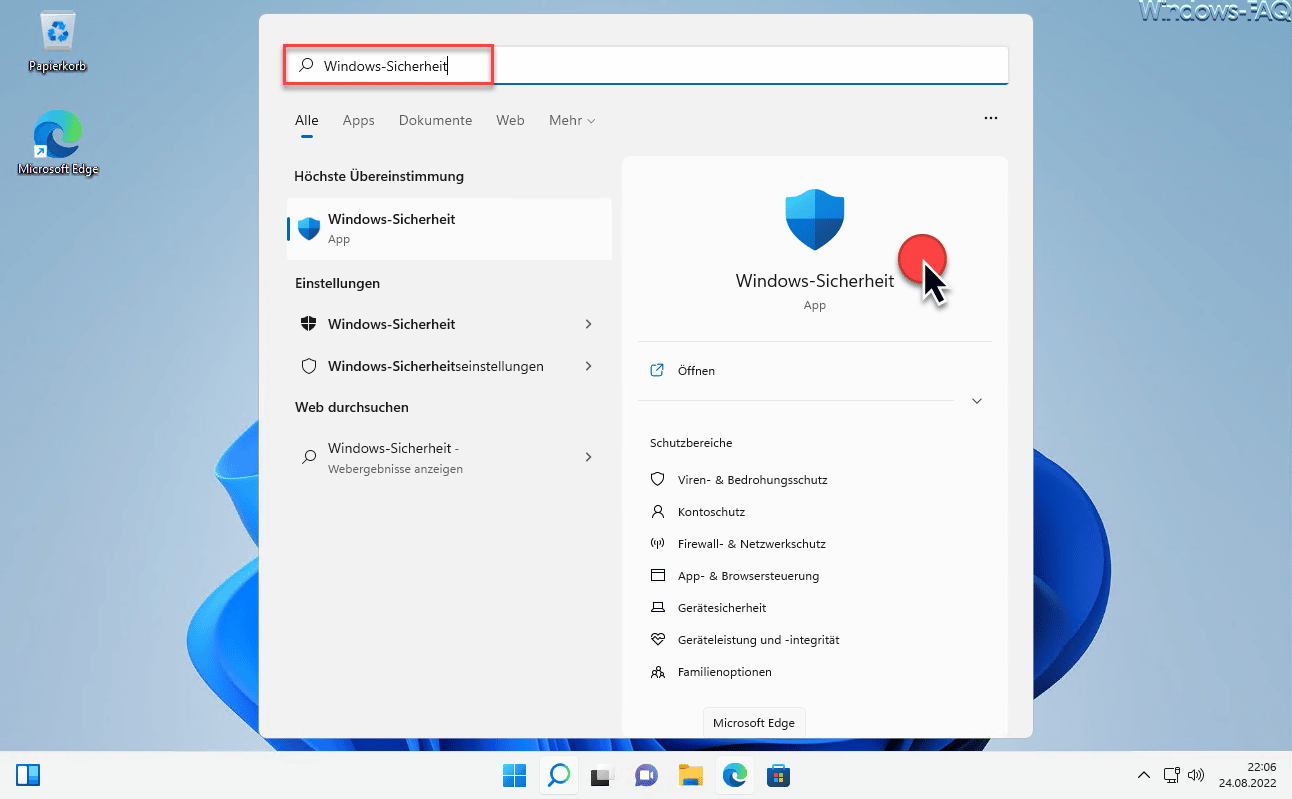
Task: Open the Chat app on the taskbar
Action: point(646,775)
